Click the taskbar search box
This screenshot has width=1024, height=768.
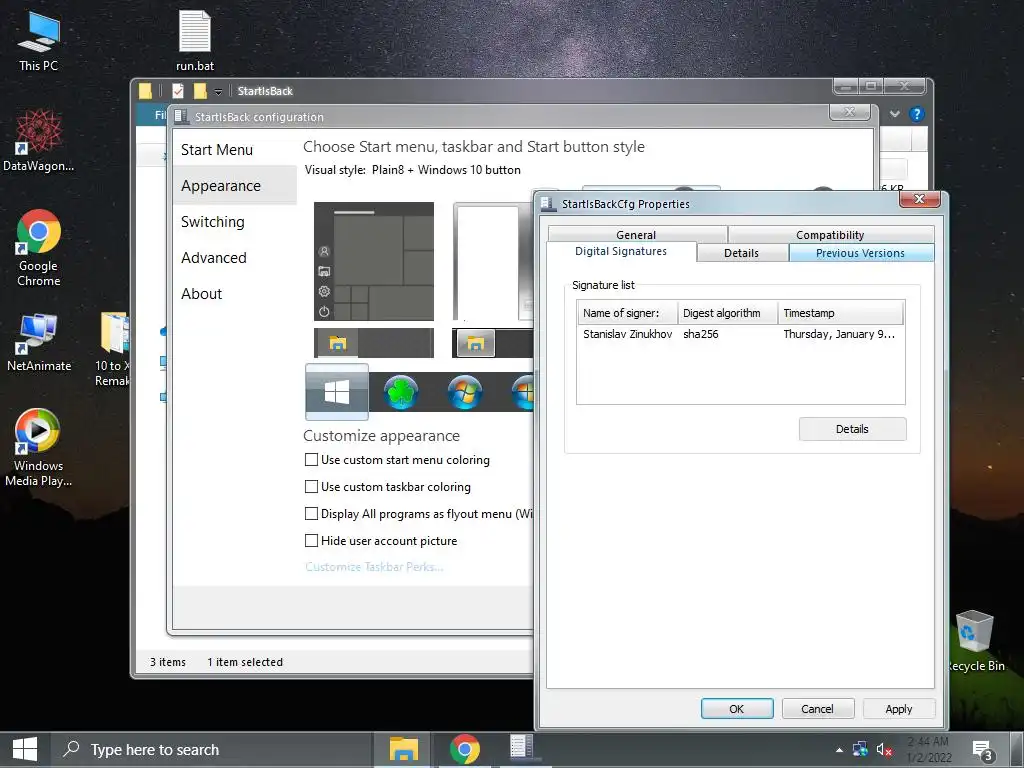(211, 750)
